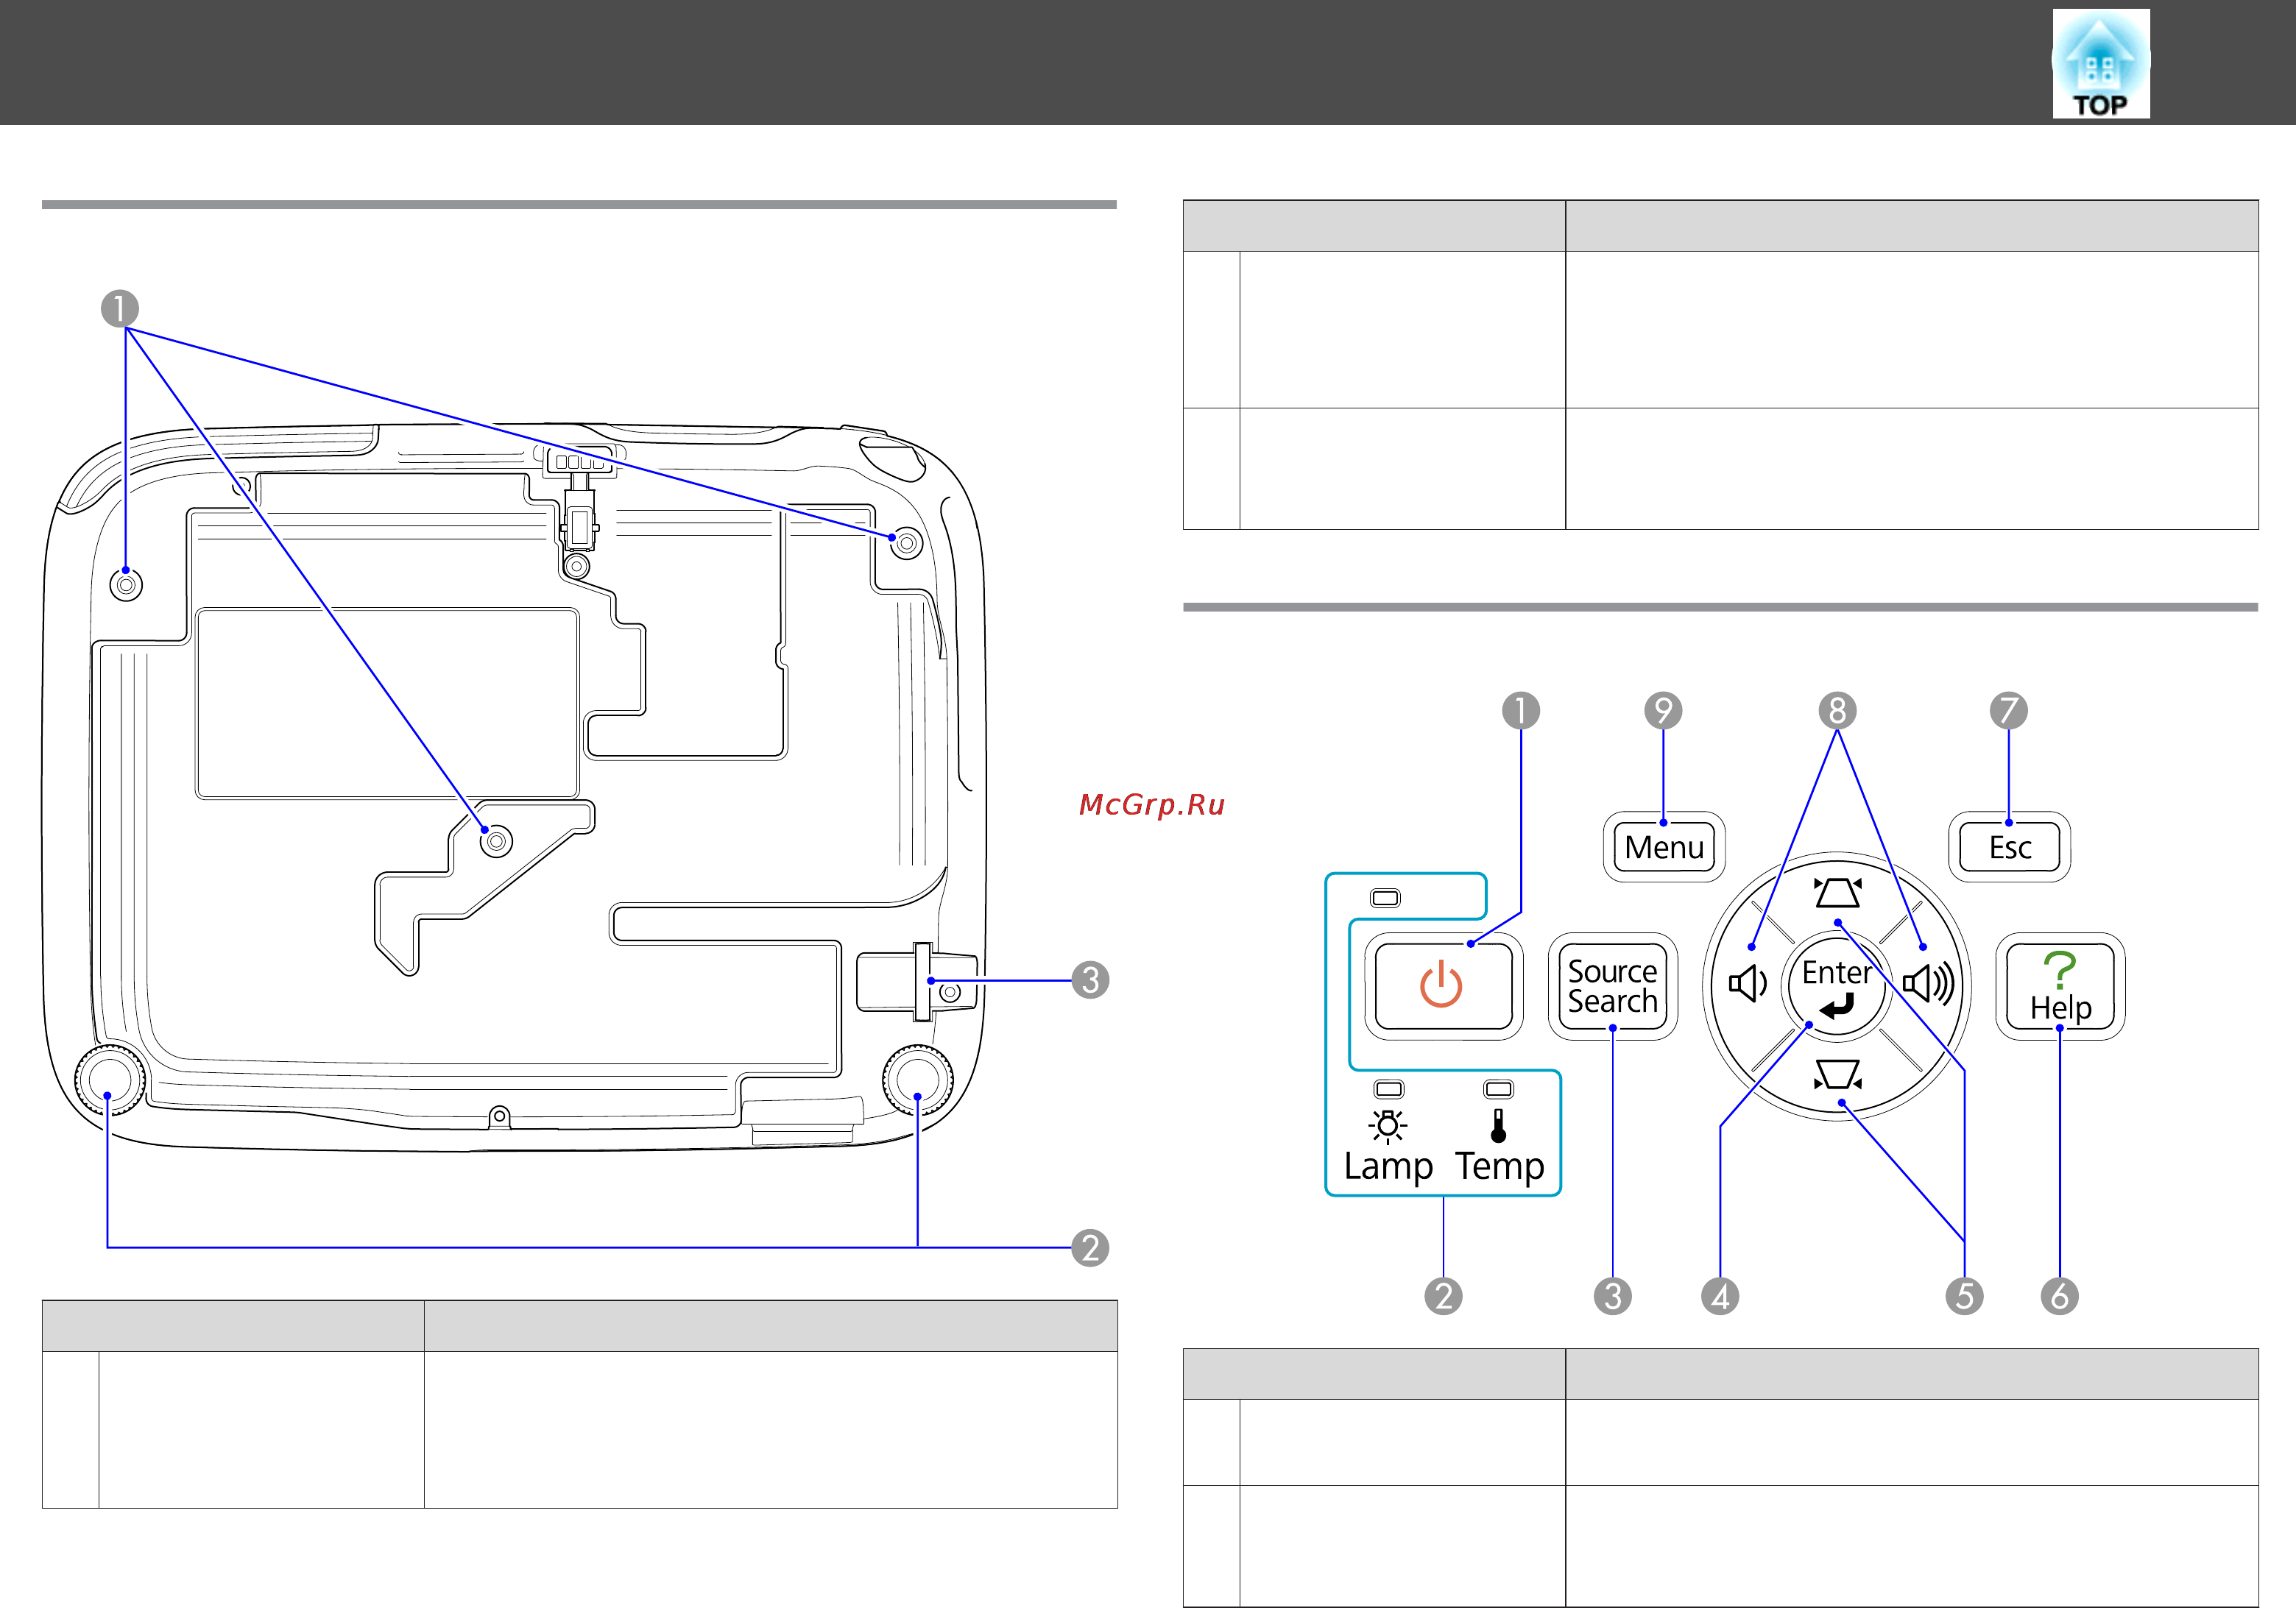2296x1608 pixels.
Task: Click the Menu button in the diagram
Action: pyautogui.click(x=1664, y=847)
